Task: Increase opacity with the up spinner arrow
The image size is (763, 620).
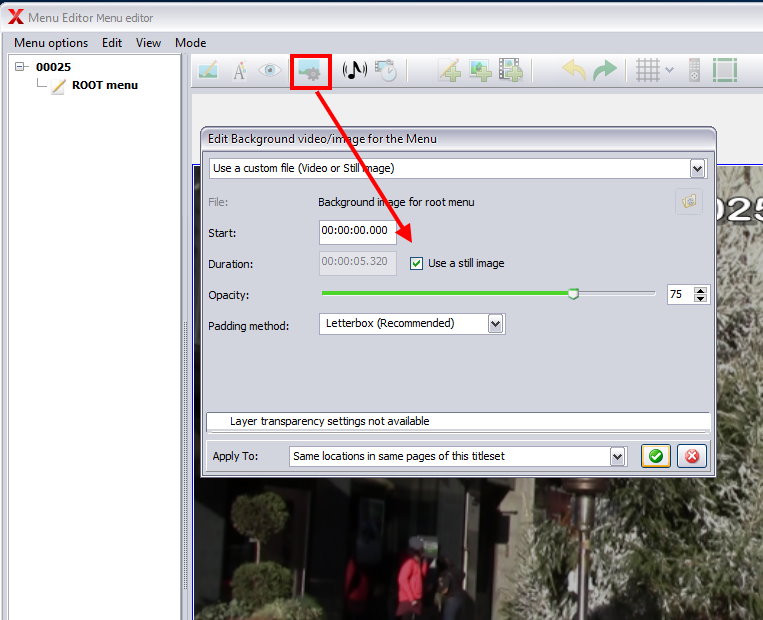Action: (700, 291)
